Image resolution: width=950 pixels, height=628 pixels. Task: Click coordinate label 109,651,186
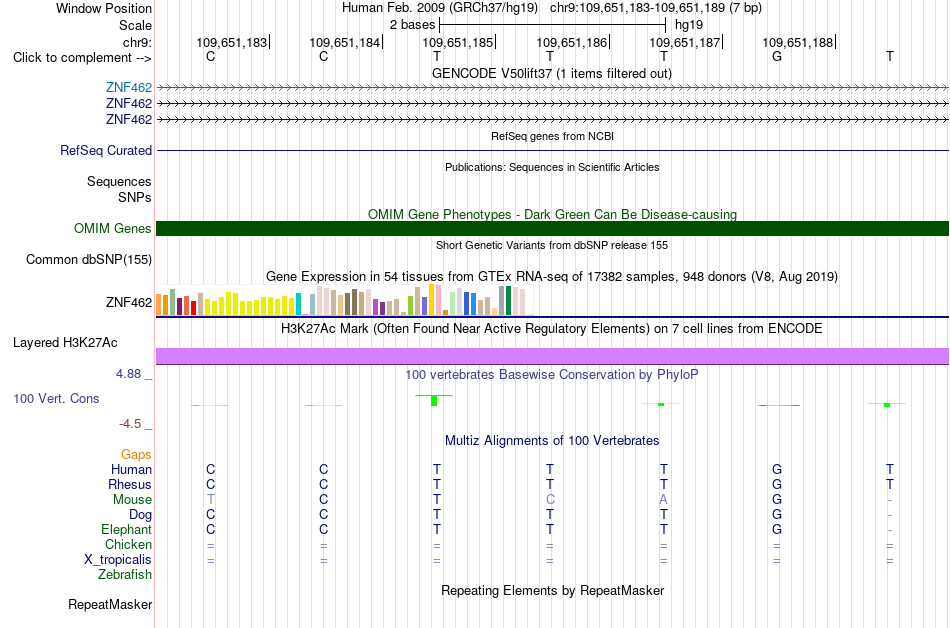coord(571,42)
